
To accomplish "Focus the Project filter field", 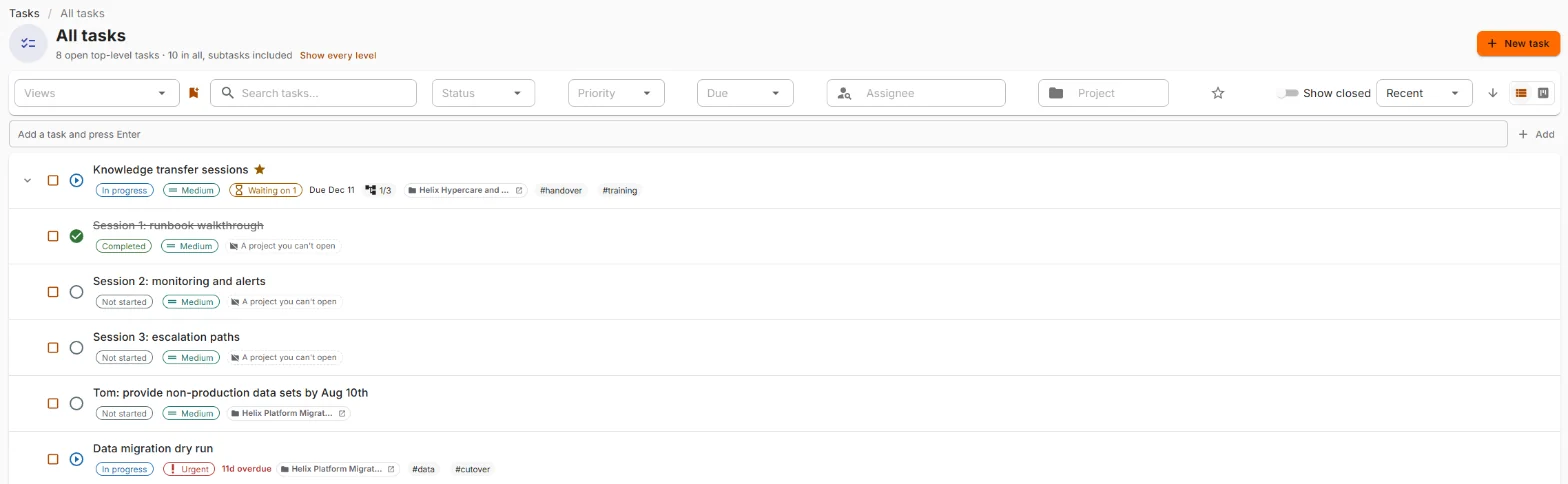I will (1103, 93).
